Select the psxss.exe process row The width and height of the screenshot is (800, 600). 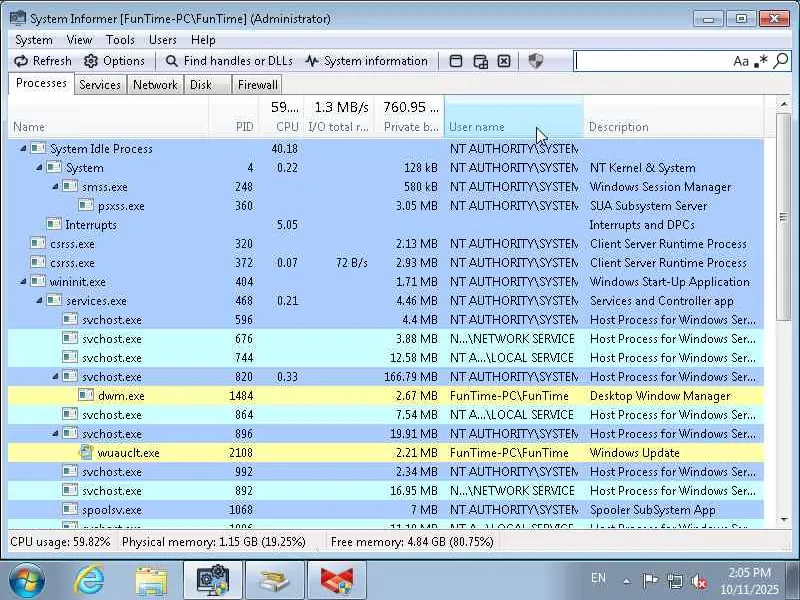pyautogui.click(x=386, y=206)
